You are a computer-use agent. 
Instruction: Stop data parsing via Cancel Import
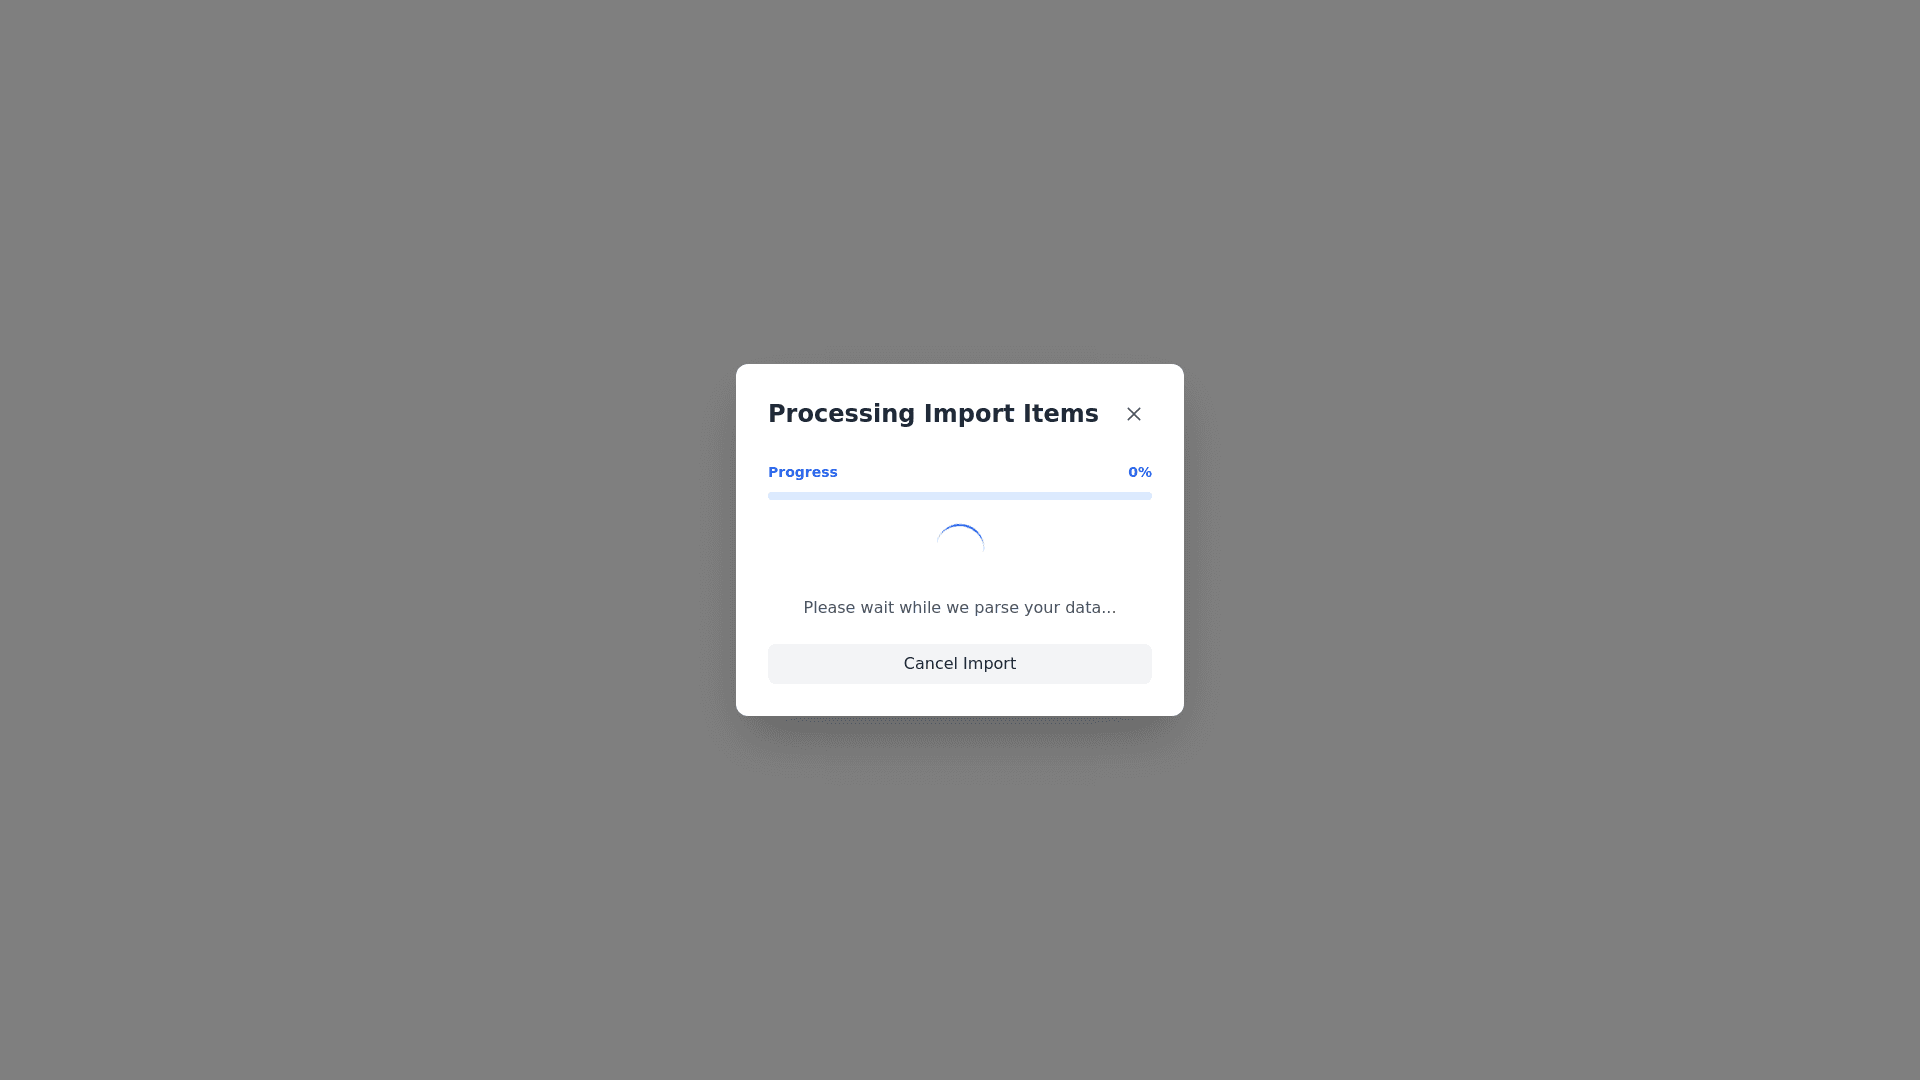960,664
